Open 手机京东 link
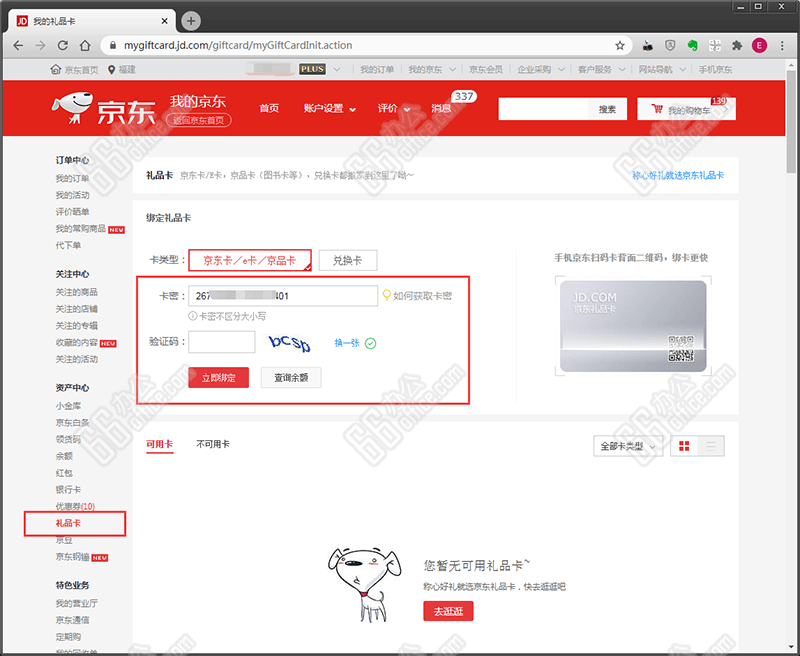Image resolution: width=800 pixels, height=656 pixels. (x=715, y=69)
